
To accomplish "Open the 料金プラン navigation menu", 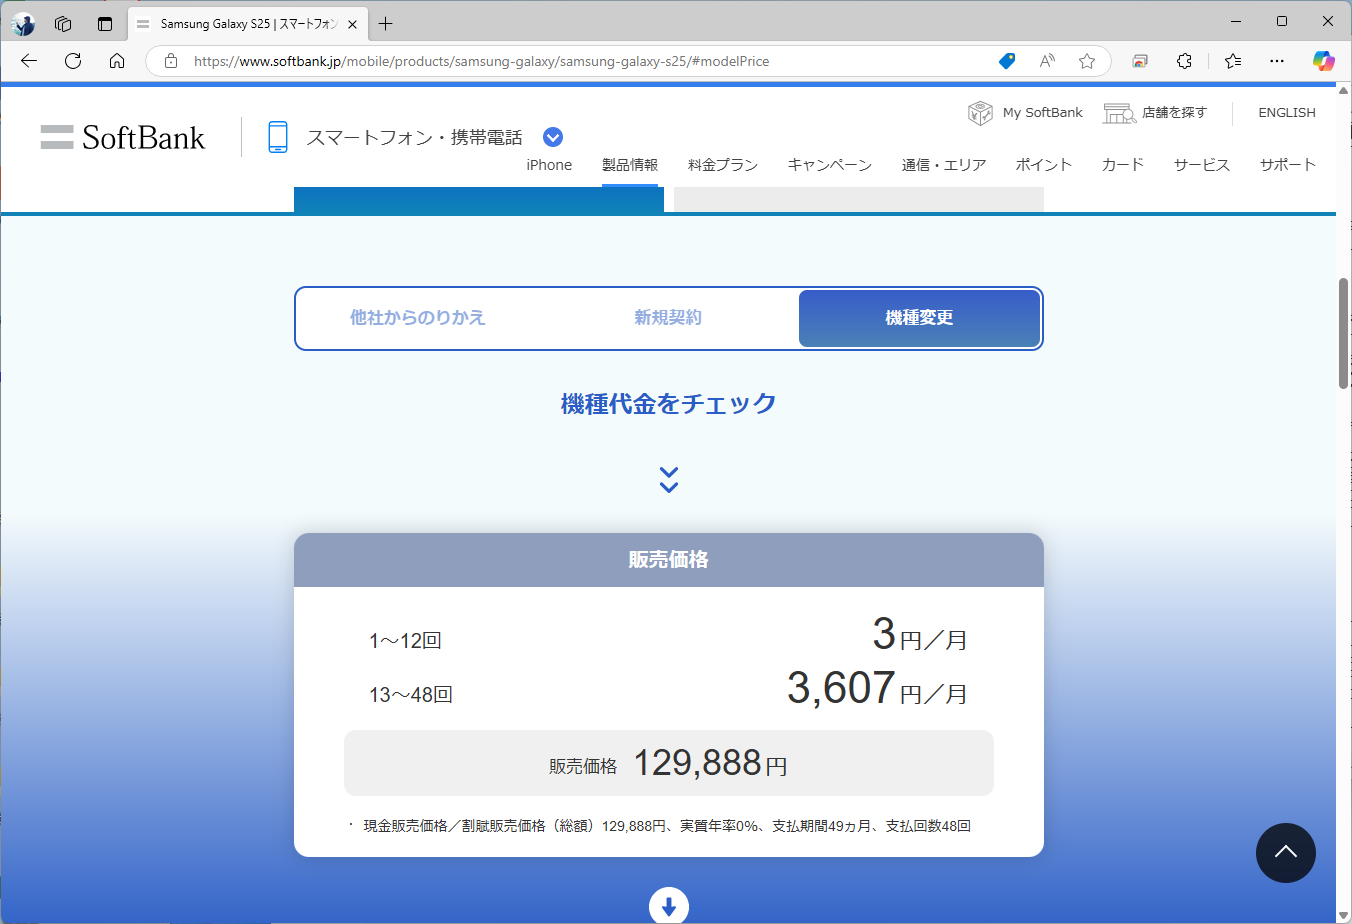I will (722, 165).
